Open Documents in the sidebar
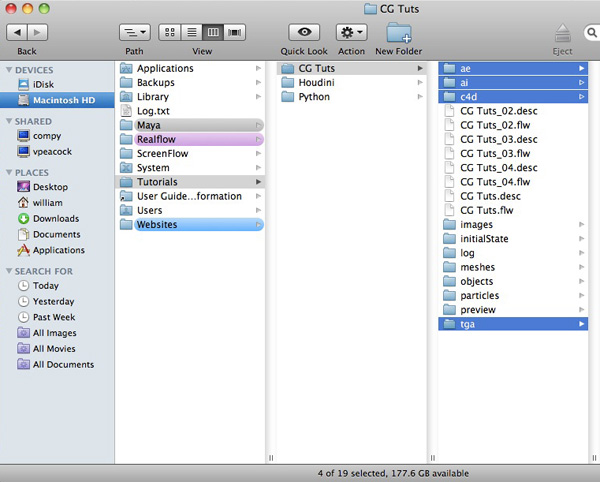 (x=57, y=234)
